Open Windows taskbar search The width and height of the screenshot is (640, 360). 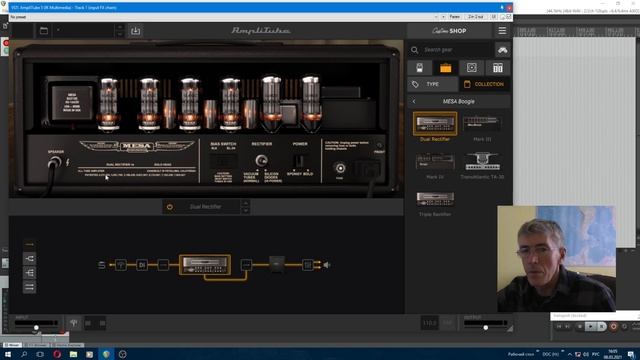24,354
